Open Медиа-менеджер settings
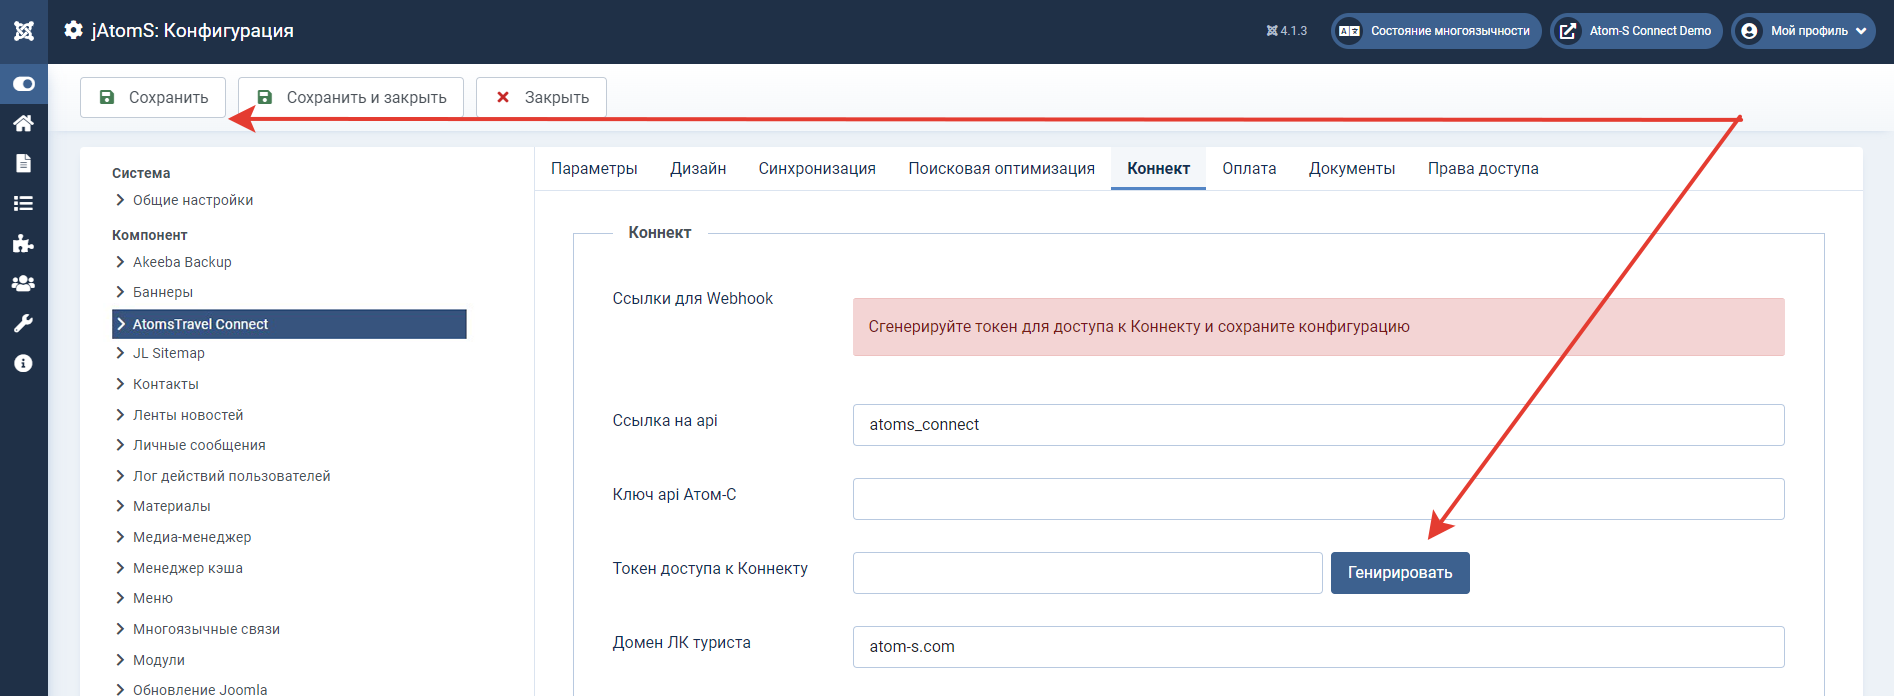 tap(192, 537)
